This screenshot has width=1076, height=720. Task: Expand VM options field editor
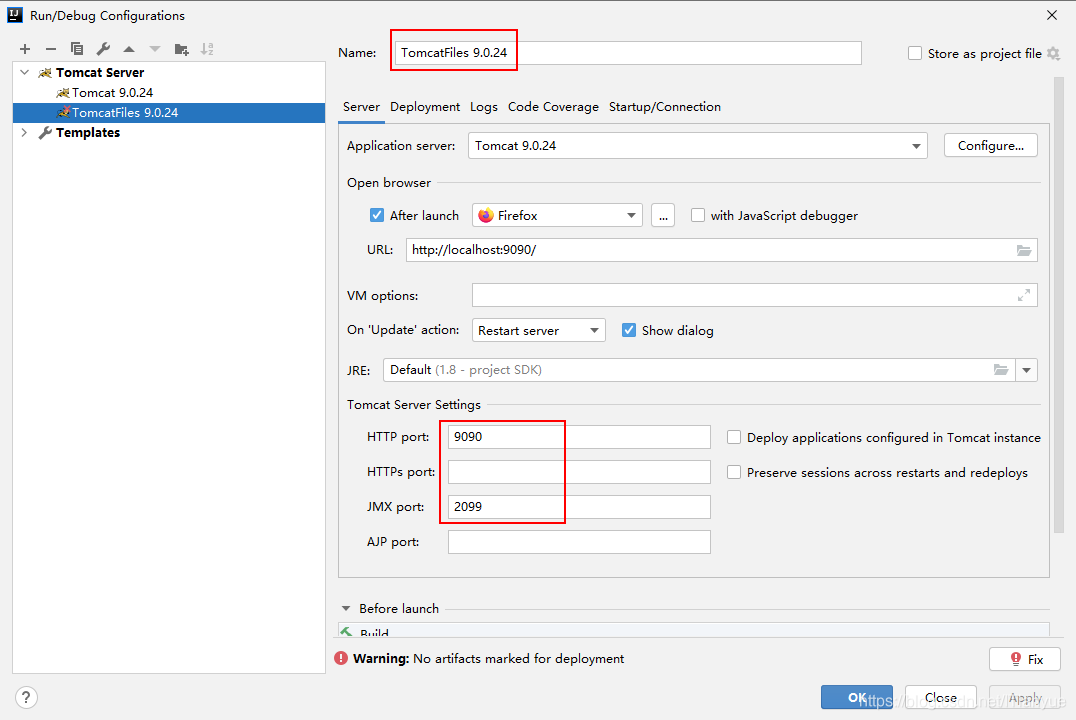click(x=1024, y=295)
